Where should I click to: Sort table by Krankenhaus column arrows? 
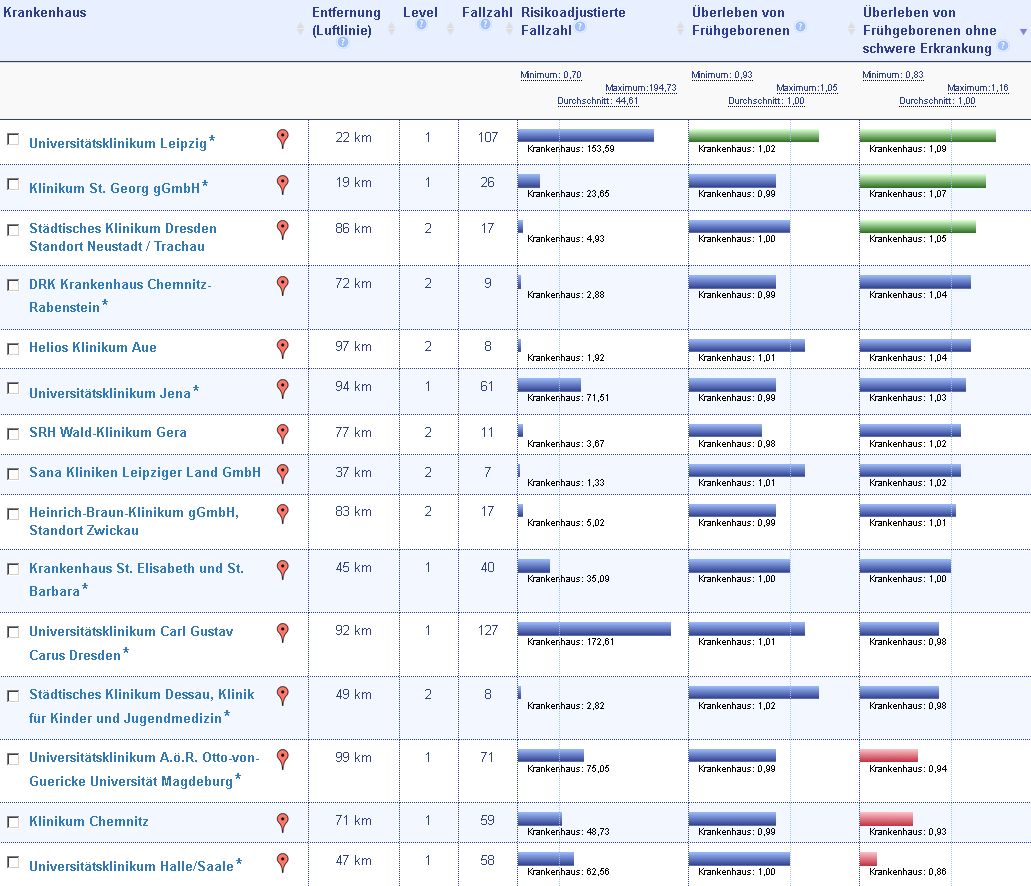point(300,28)
